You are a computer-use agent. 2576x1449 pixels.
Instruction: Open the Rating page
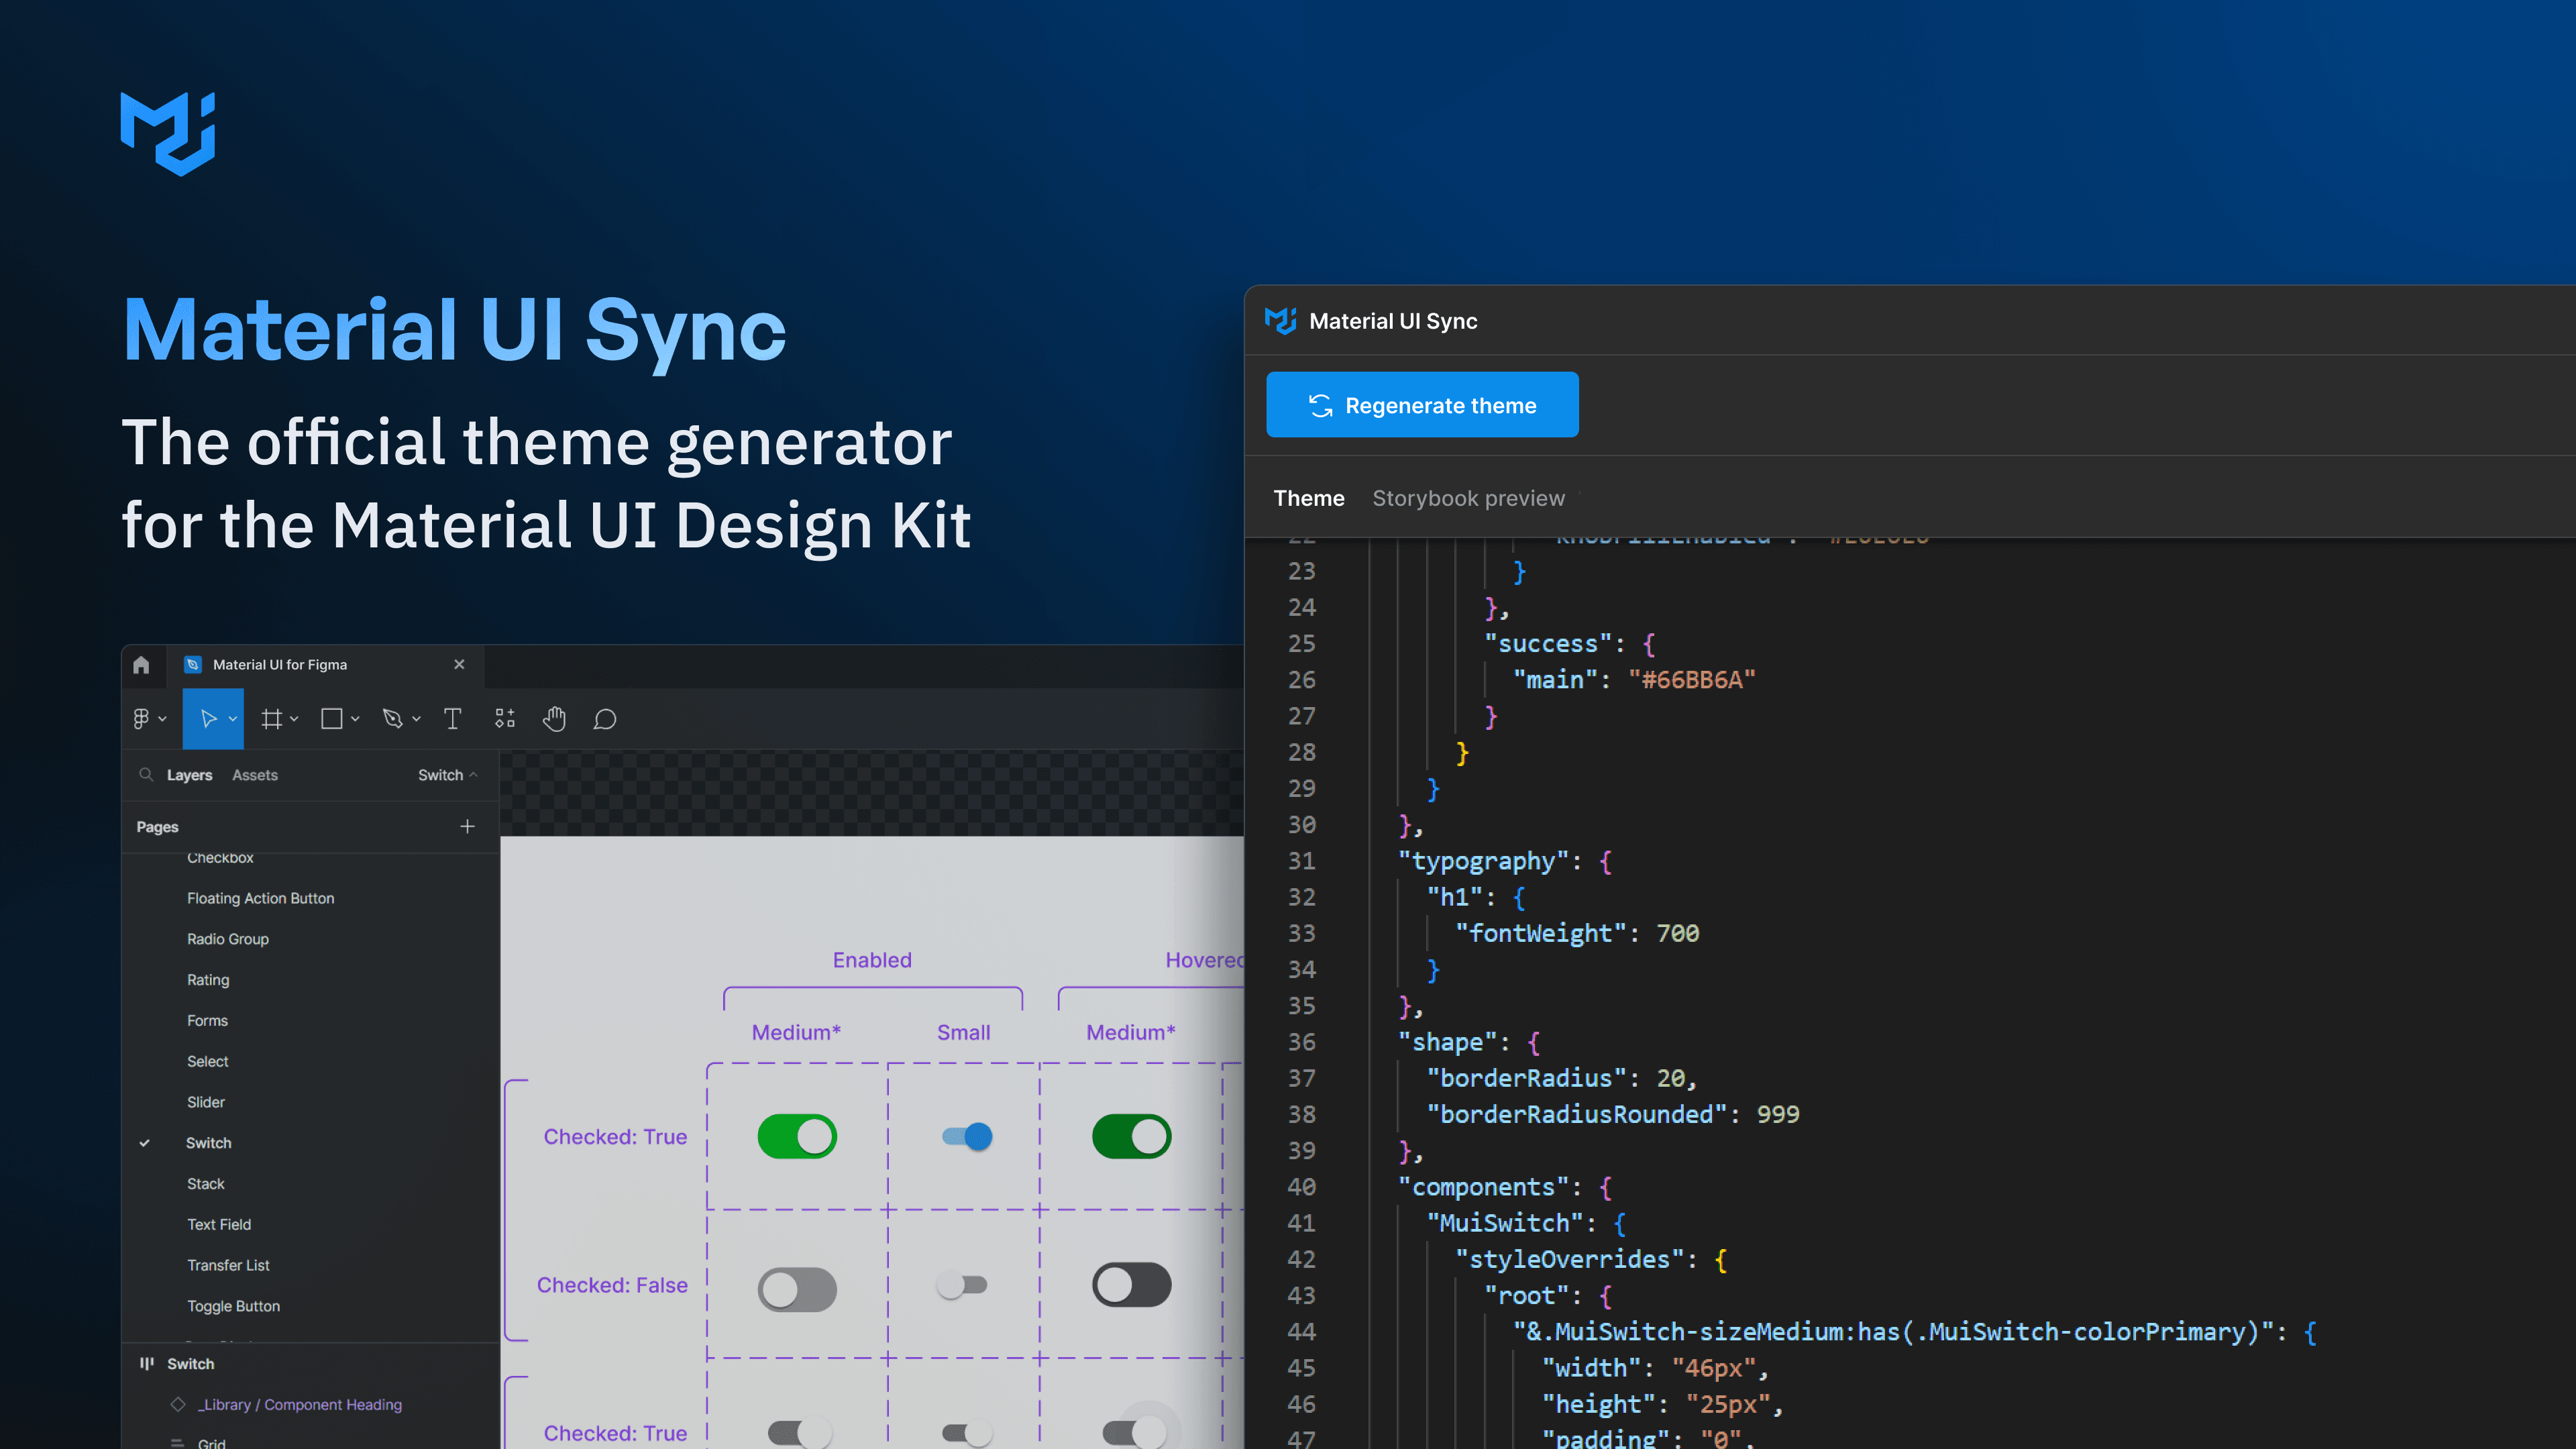208,981
